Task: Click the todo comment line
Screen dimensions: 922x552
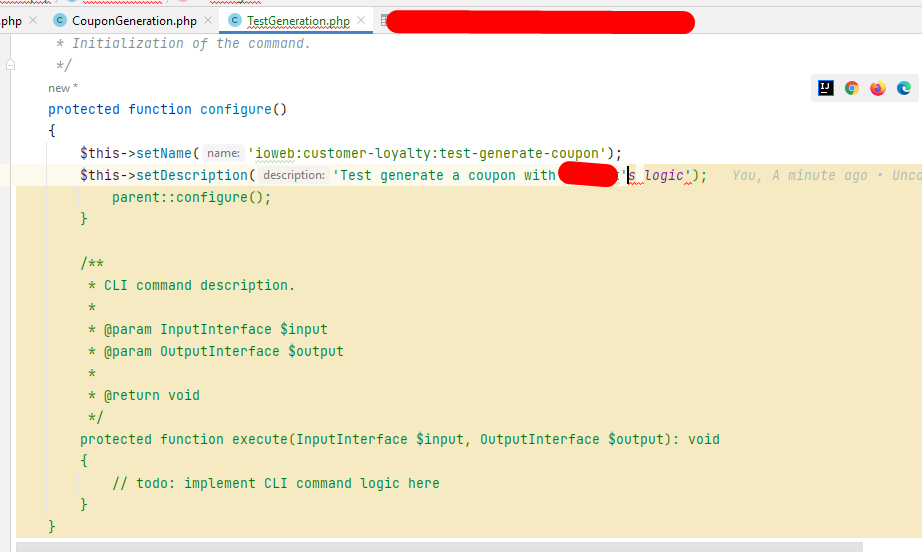Action: [276, 483]
